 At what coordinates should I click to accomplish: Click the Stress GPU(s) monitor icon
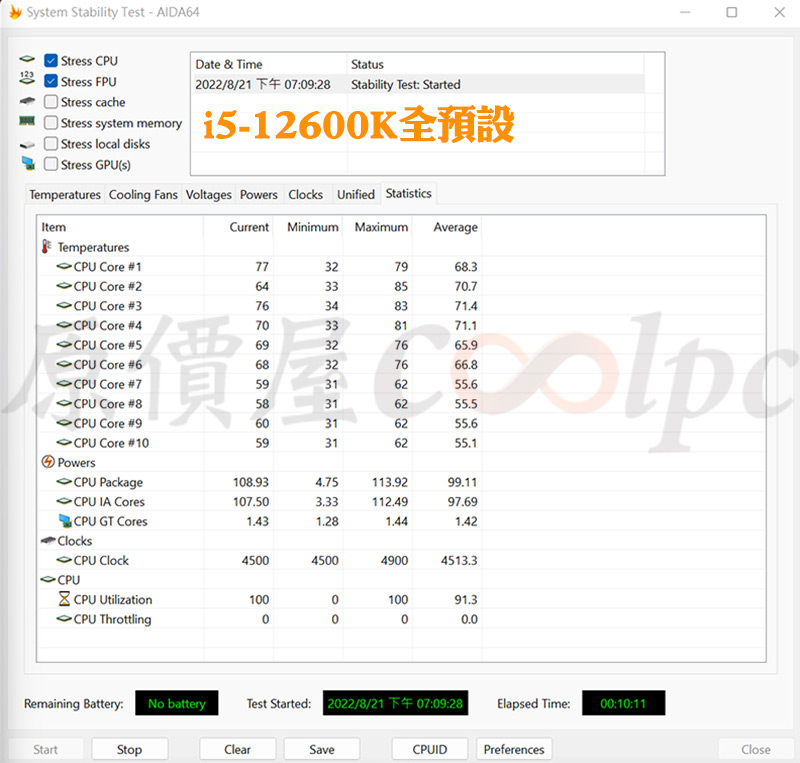[x=28, y=163]
